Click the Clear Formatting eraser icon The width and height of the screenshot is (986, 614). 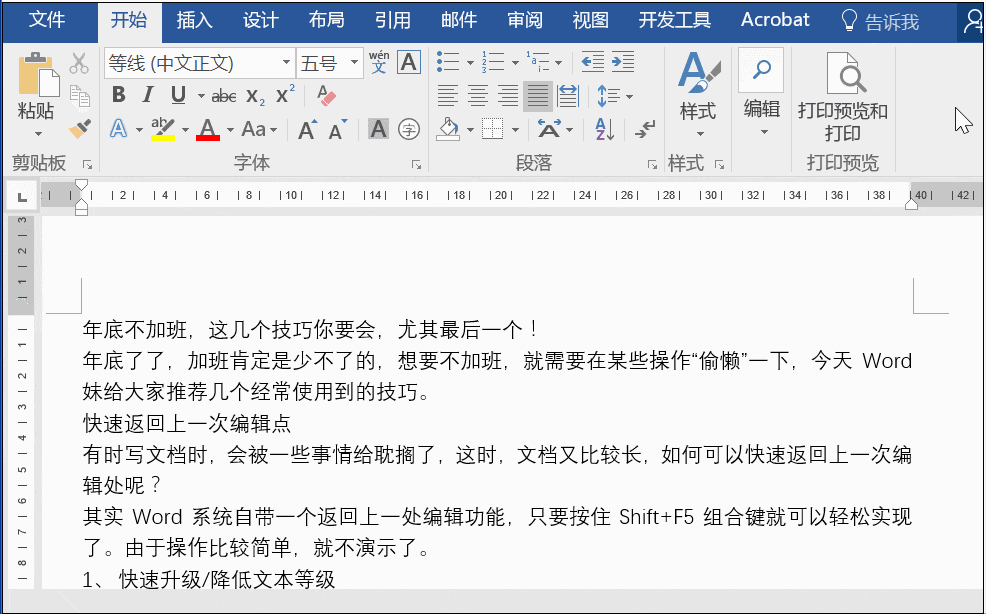point(326,96)
